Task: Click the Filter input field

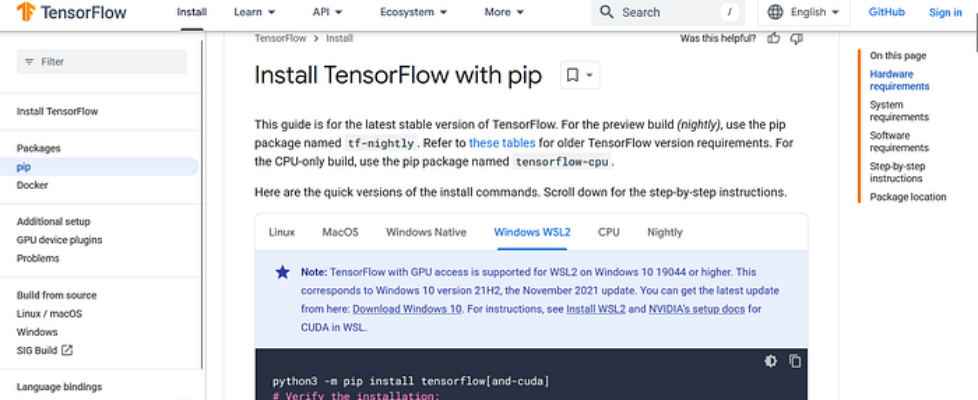Action: (x=102, y=62)
